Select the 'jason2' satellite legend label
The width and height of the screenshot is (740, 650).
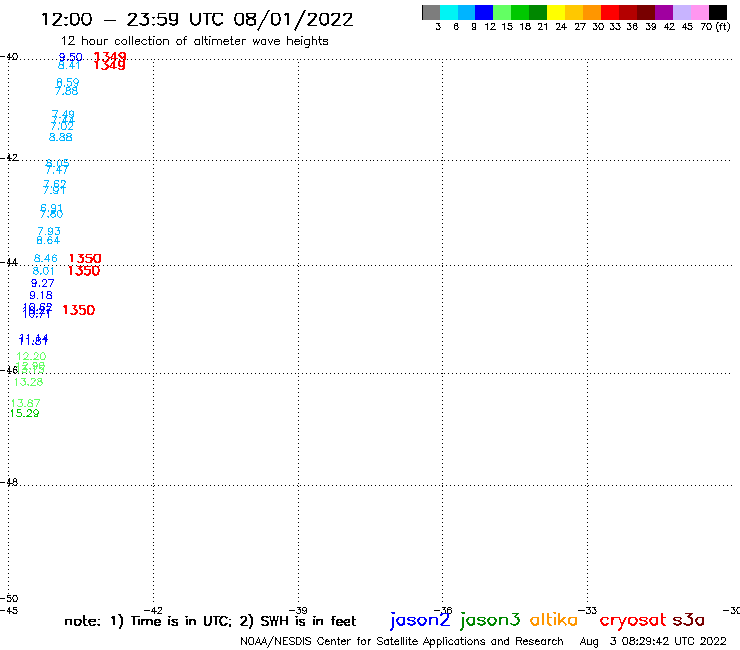[x=420, y=620]
